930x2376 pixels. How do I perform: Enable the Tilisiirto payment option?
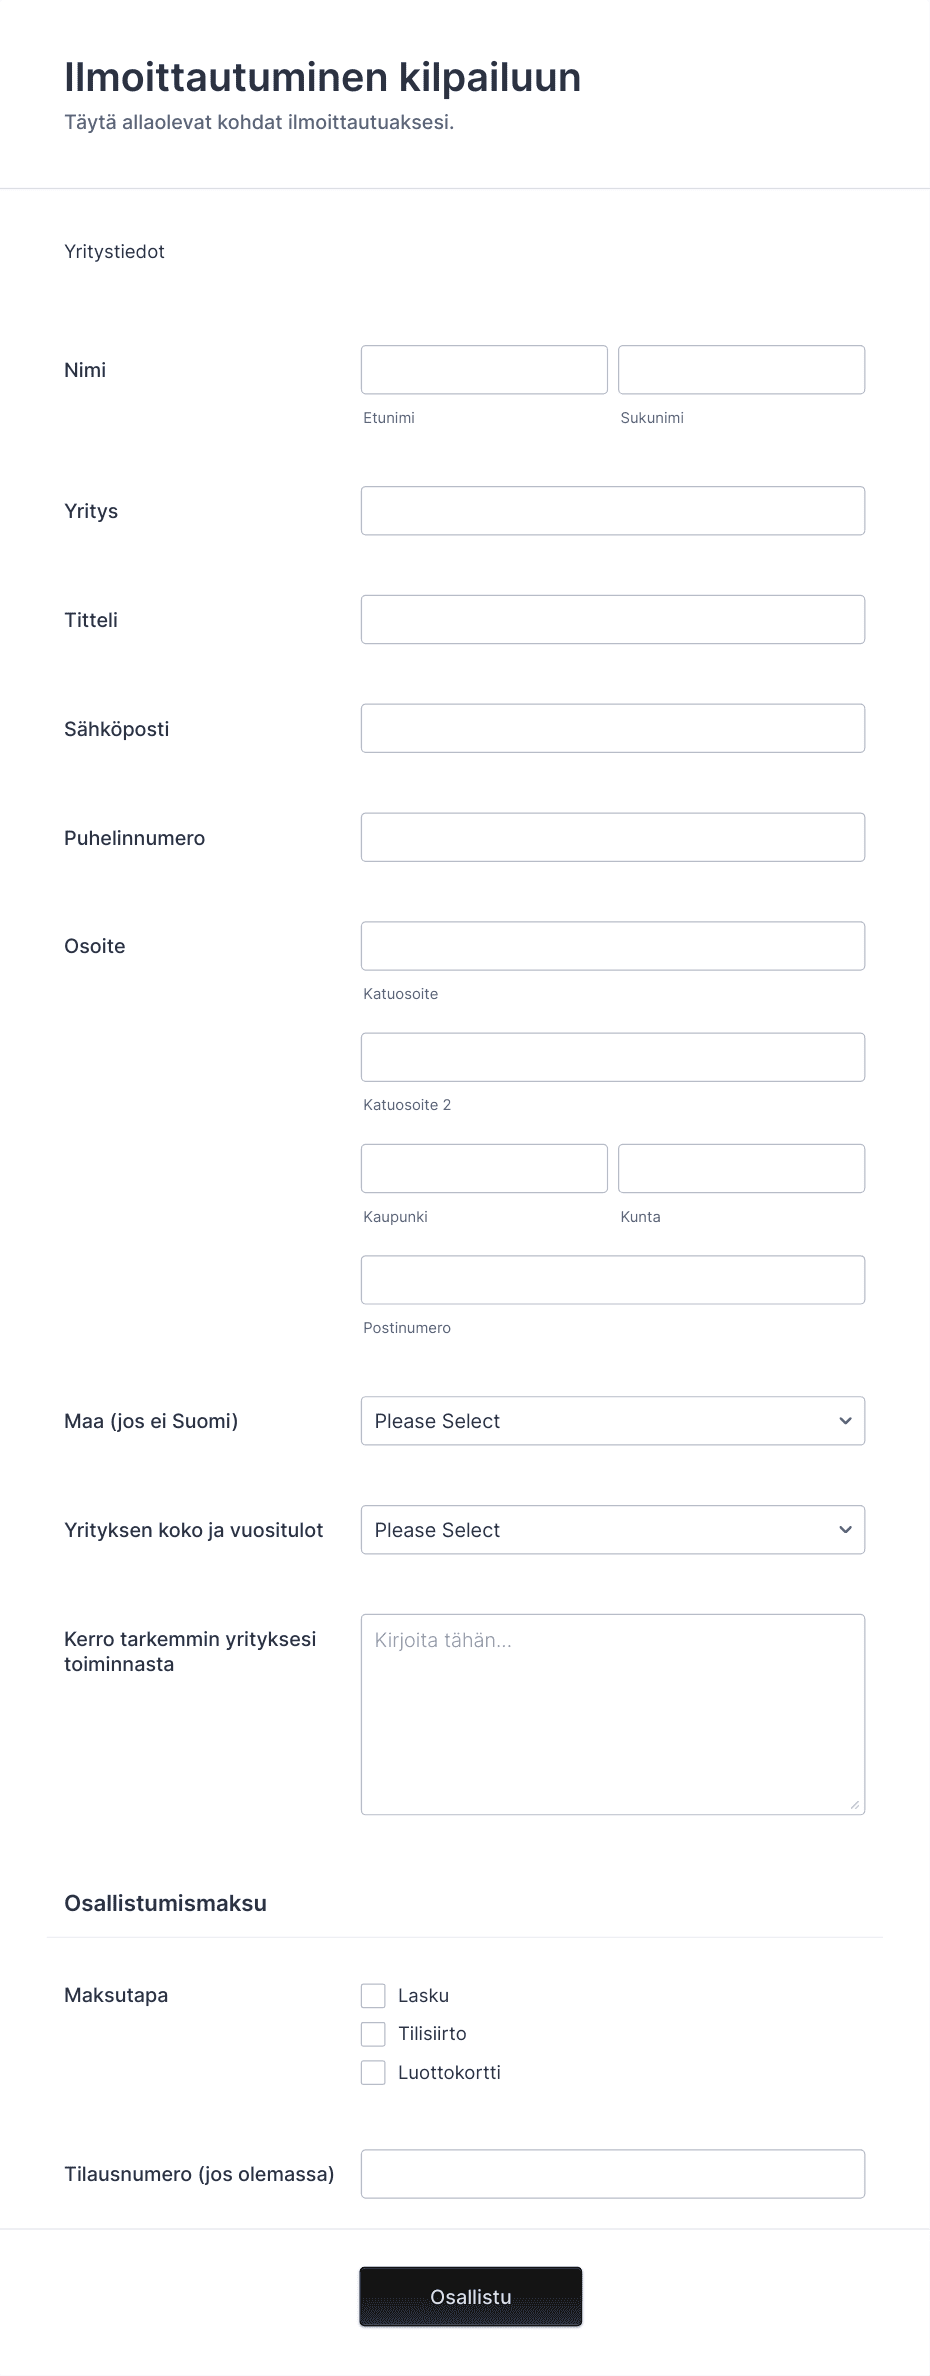(373, 2034)
